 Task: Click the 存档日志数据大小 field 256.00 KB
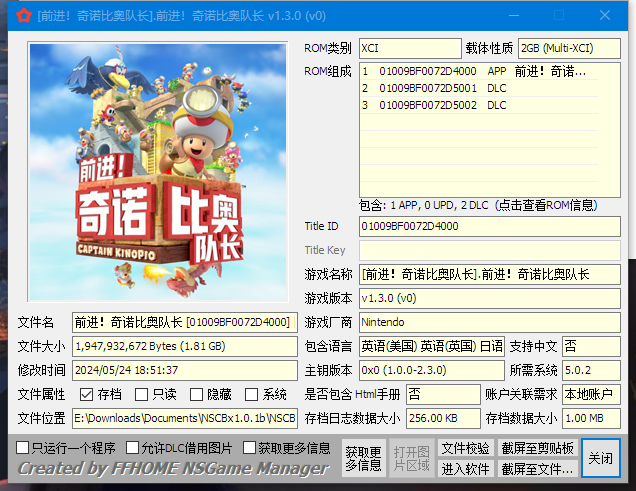point(443,418)
